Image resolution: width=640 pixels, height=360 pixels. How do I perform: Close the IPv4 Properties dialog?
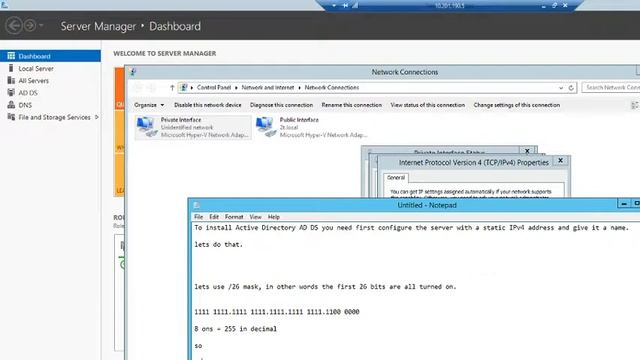click(560, 161)
